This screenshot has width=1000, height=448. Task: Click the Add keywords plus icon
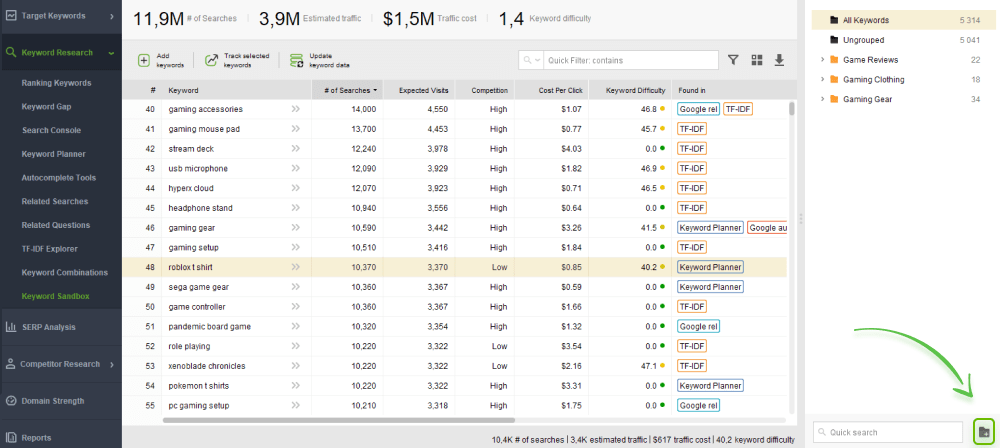144,60
